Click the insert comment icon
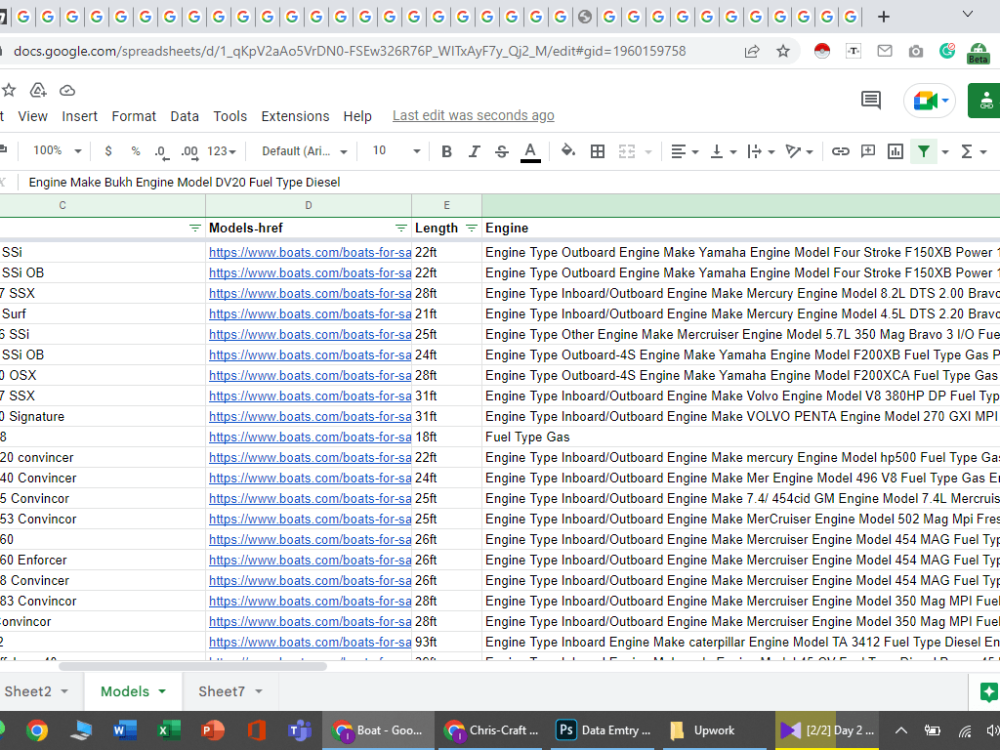Viewport: 1000px width, 750px height. (x=868, y=151)
